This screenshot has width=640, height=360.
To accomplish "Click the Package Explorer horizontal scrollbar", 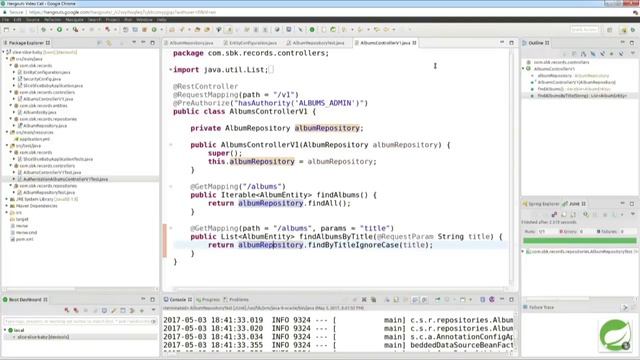I will 80,289.
